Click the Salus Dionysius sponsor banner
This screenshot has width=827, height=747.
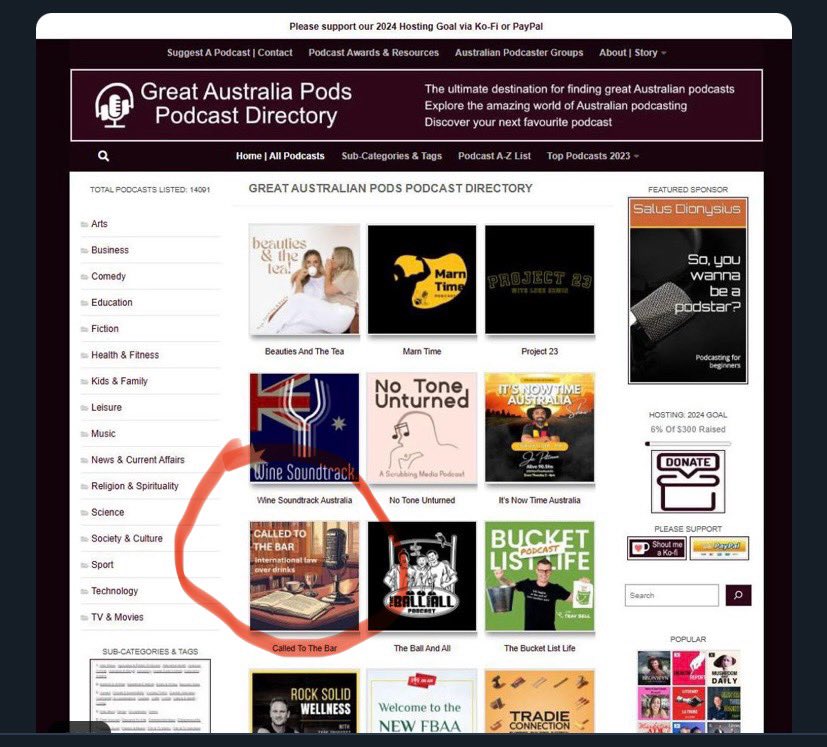click(x=688, y=291)
